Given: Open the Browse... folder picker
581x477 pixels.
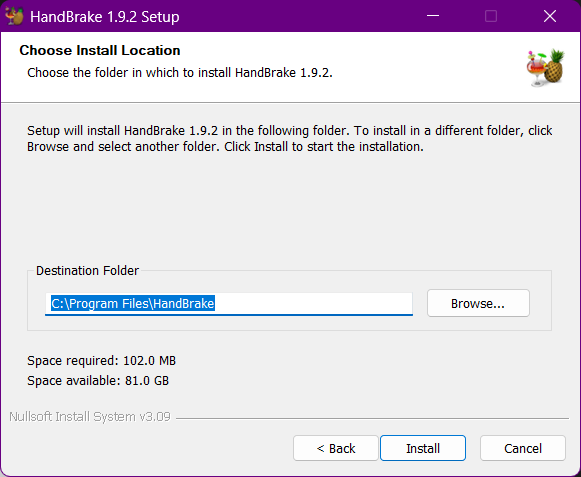Looking at the screenshot, I should coord(478,303).
